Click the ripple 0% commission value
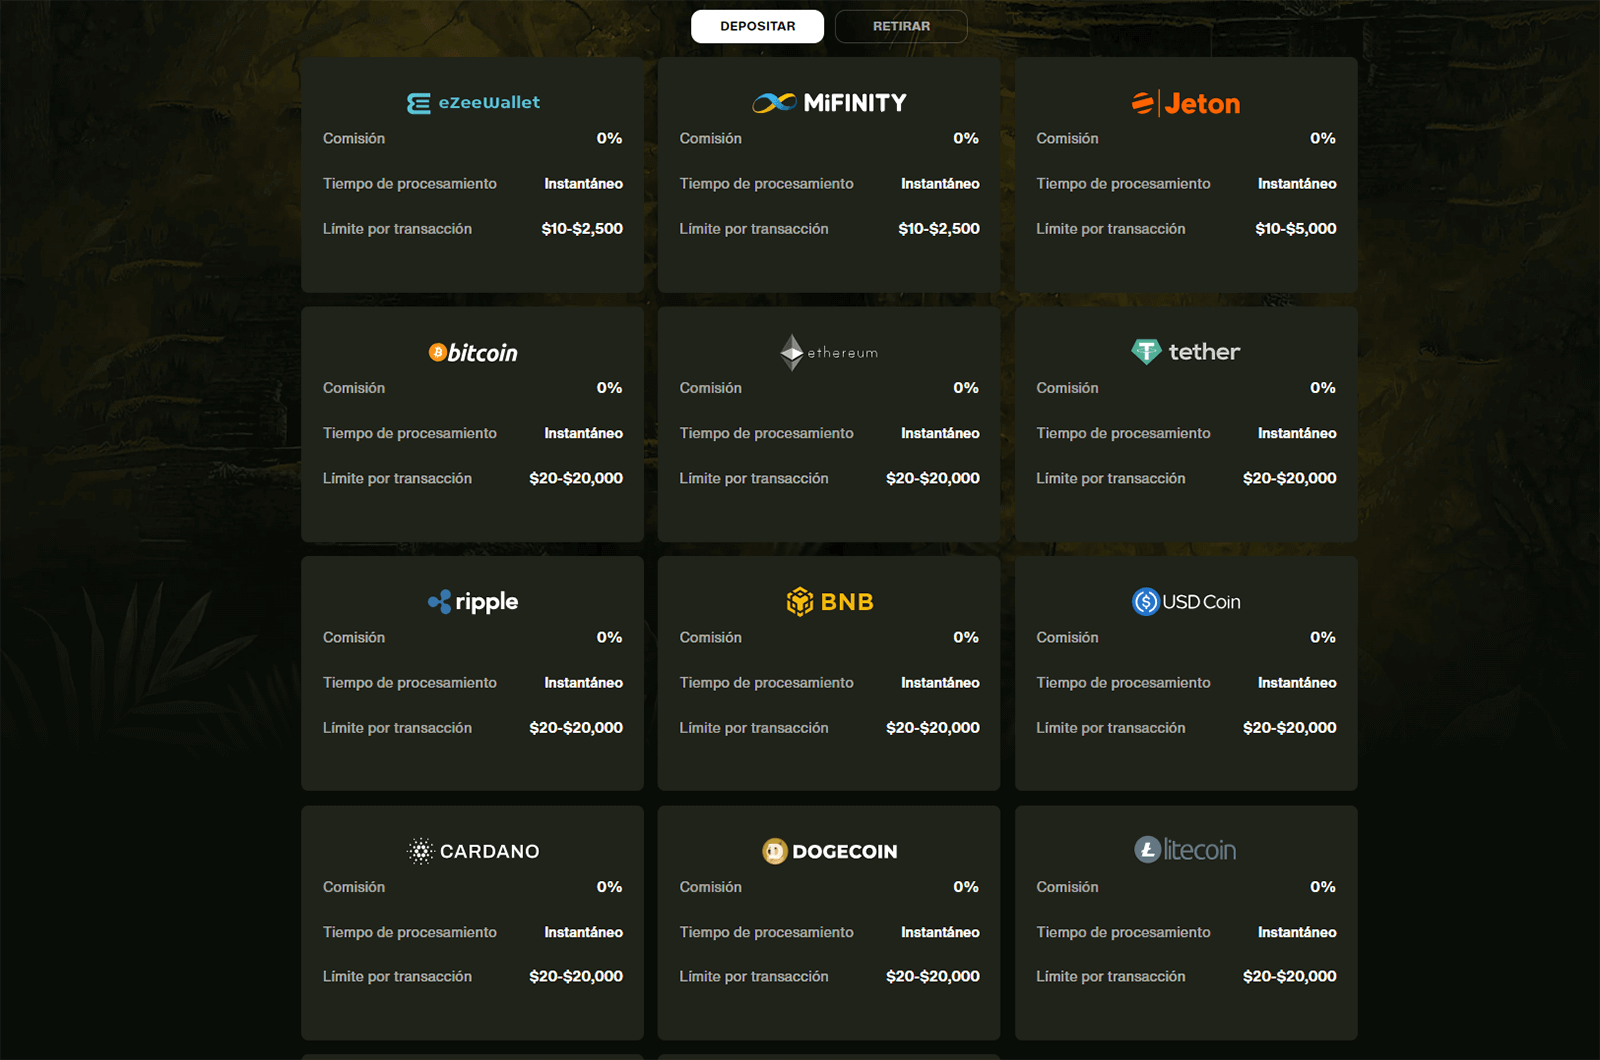The height and width of the screenshot is (1060, 1600). [x=610, y=637]
